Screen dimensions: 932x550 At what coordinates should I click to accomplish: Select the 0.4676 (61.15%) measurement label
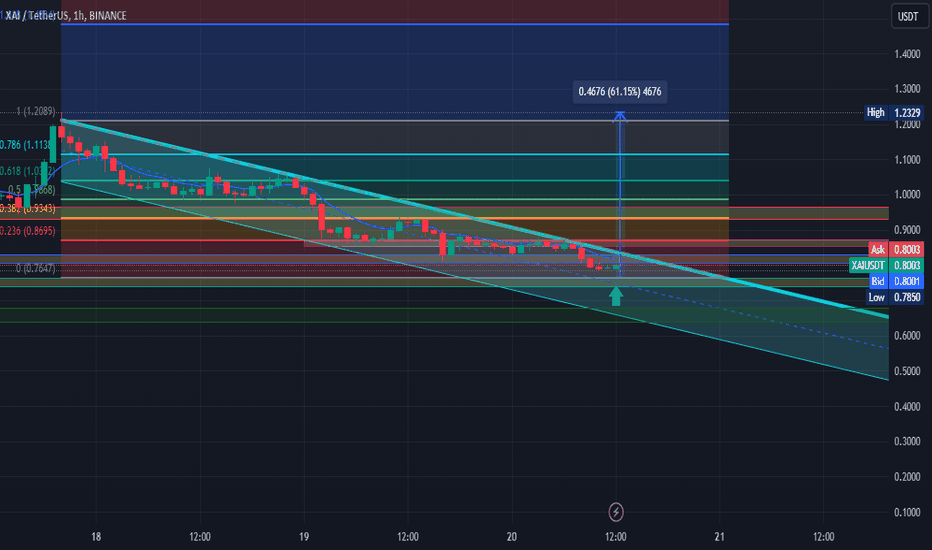coord(620,92)
